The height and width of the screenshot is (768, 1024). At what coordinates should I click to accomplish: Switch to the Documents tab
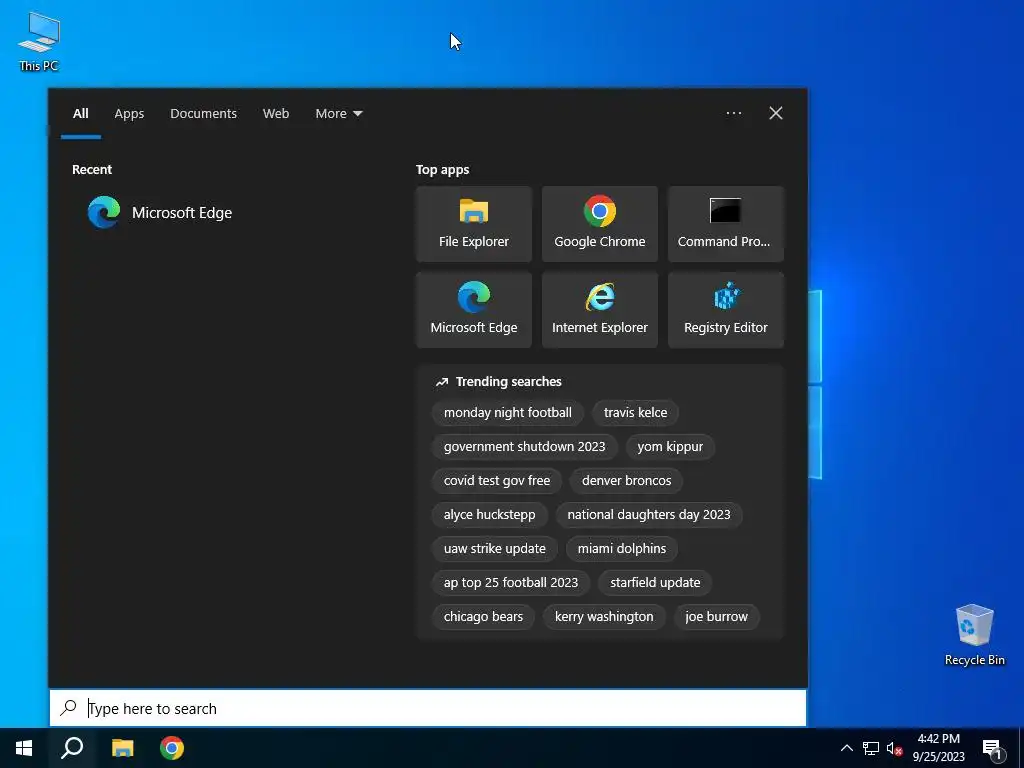tap(203, 114)
